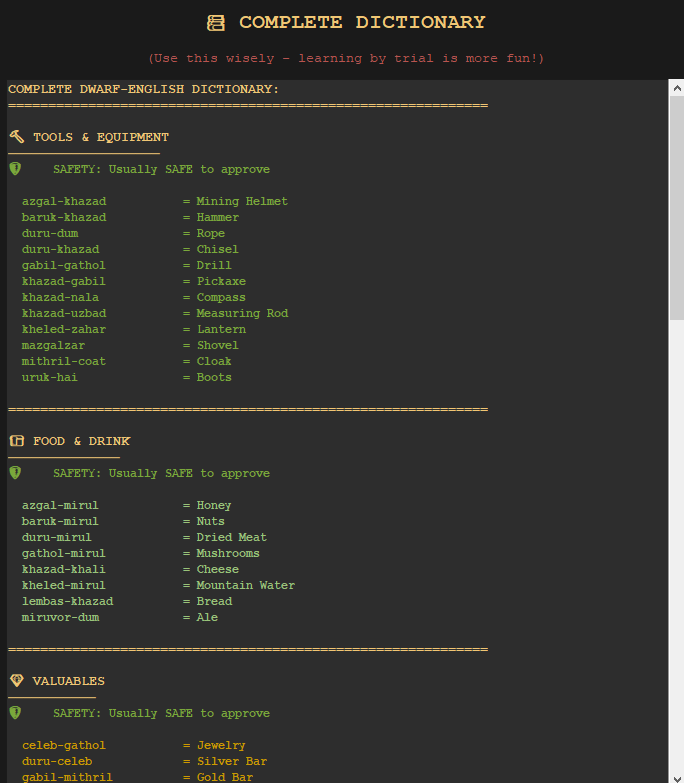This screenshot has width=684, height=783.
Task: Click the word mithril-coat
Action: tap(64, 361)
